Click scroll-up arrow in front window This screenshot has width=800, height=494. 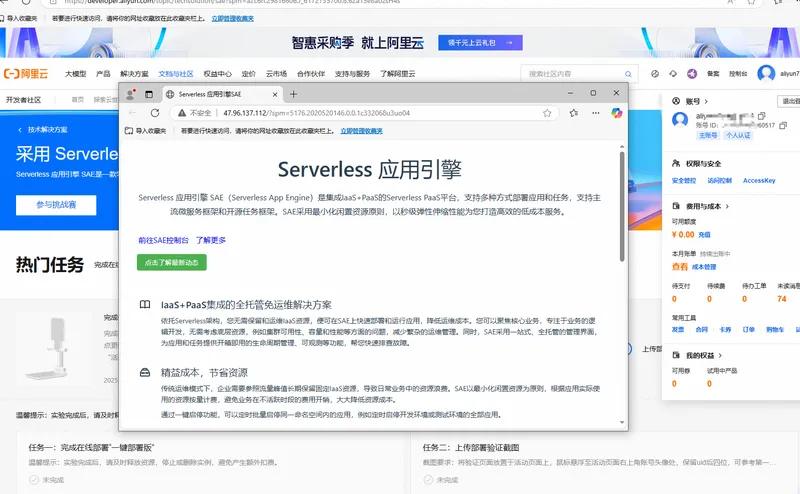pyautogui.click(x=622, y=147)
